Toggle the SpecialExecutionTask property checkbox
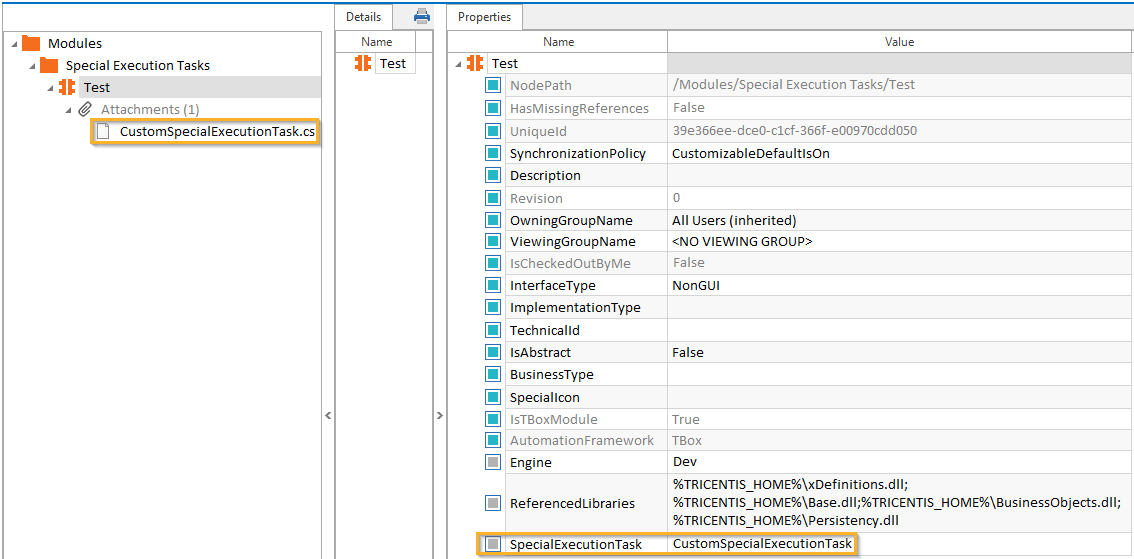This screenshot has width=1134, height=559. click(493, 544)
